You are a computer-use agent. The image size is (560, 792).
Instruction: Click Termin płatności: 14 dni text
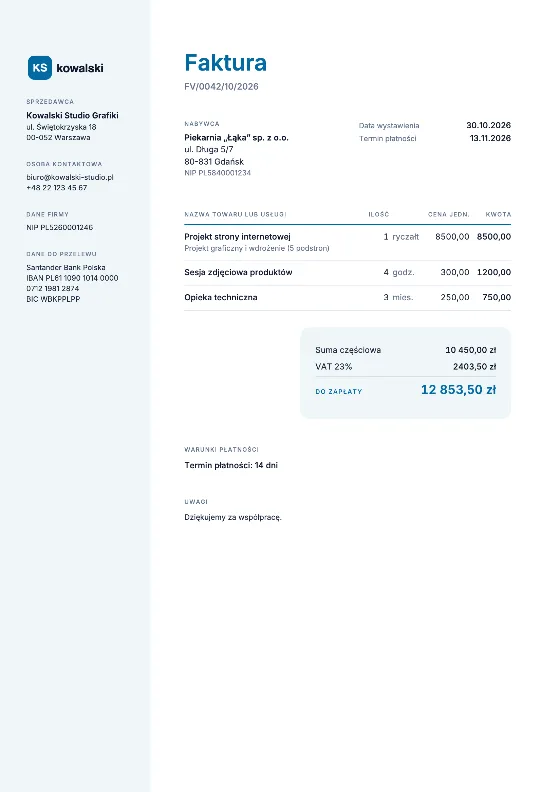[231, 465]
